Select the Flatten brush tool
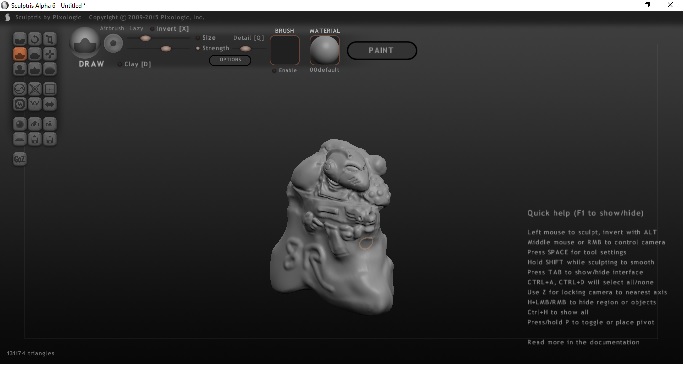 (35, 54)
